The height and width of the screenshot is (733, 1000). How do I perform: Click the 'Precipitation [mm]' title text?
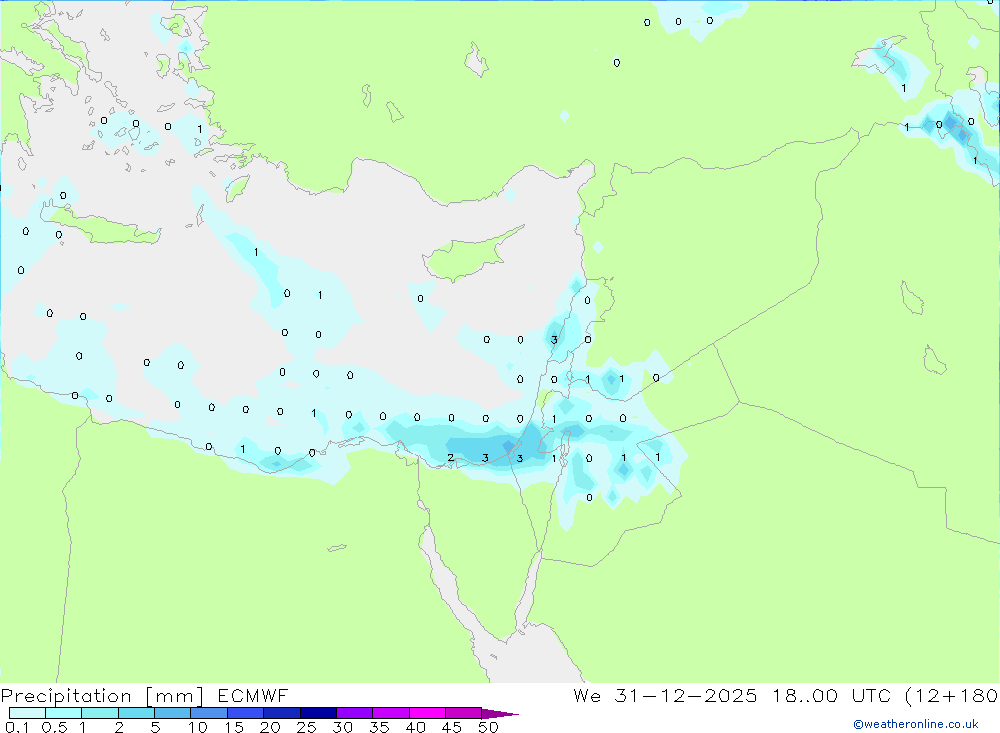pos(102,696)
